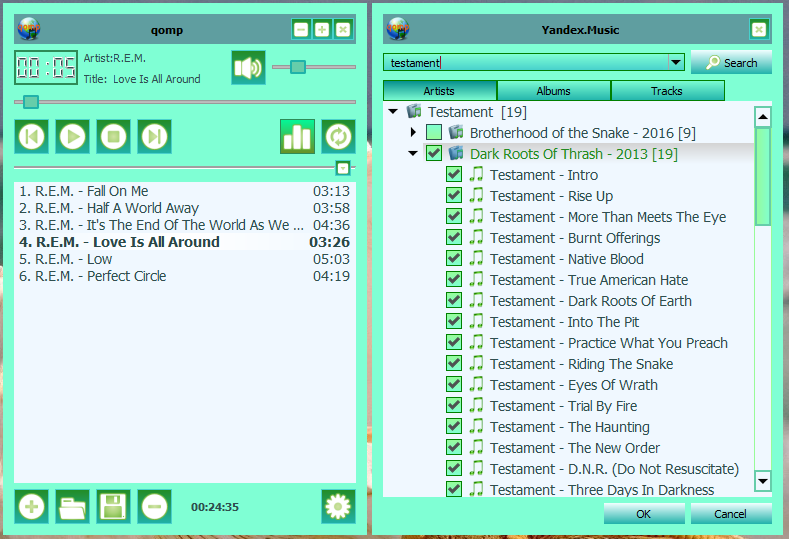This screenshot has width=789, height=539.
Task: Click the testament search input field
Action: click(x=526, y=62)
